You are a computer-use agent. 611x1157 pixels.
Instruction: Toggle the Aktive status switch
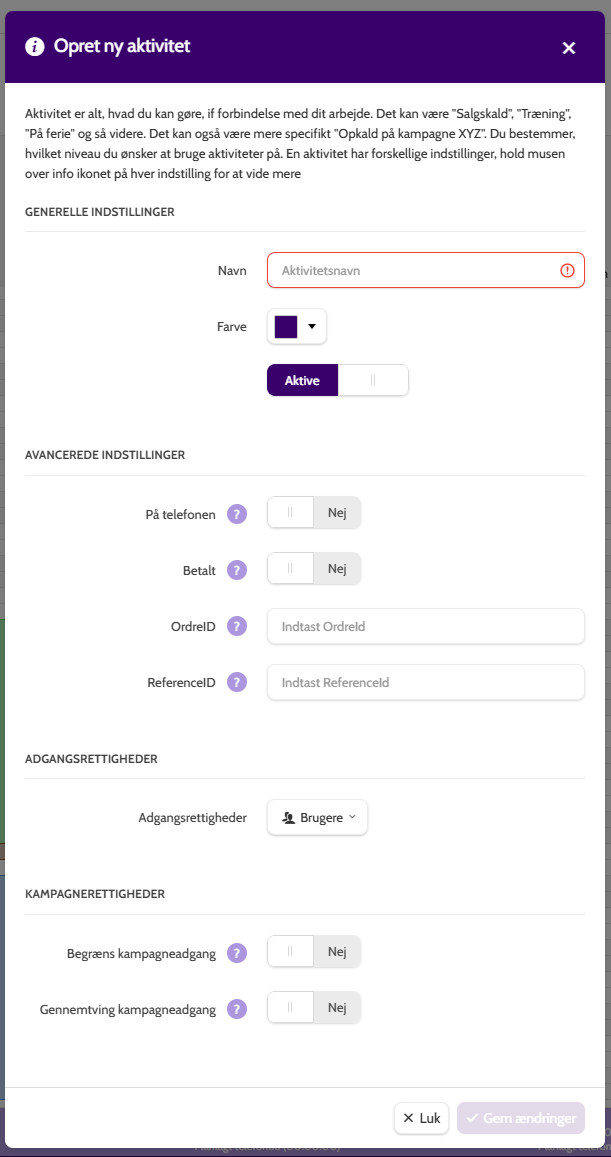337,380
